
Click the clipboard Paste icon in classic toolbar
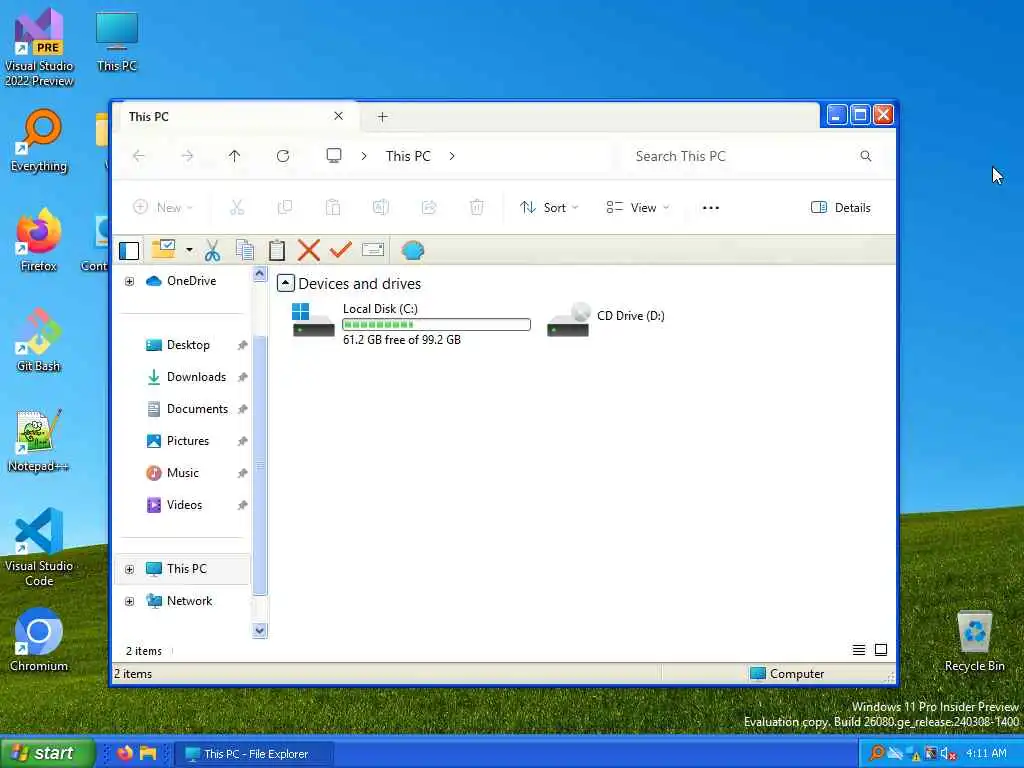click(277, 250)
